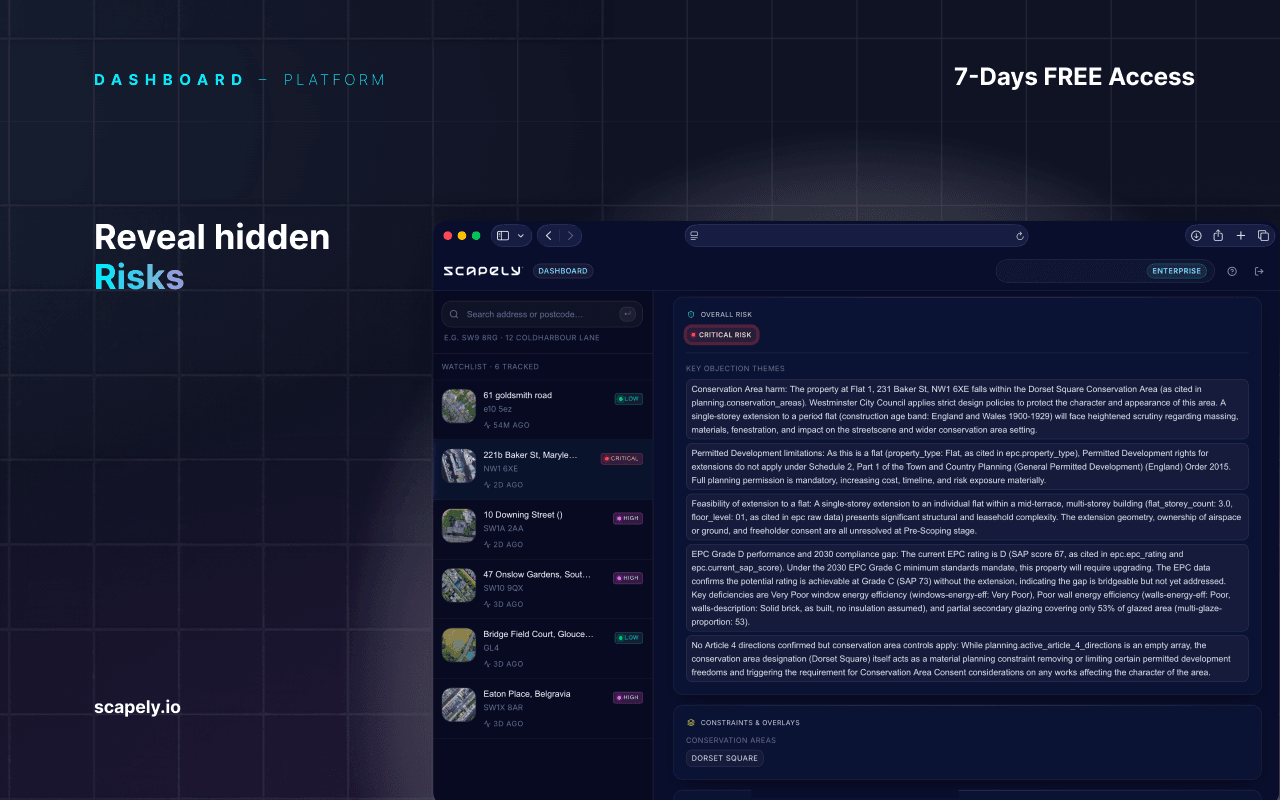Toggle the browser sidebar panel icon
Image resolution: width=1280 pixels, height=800 pixels.
tap(503, 236)
